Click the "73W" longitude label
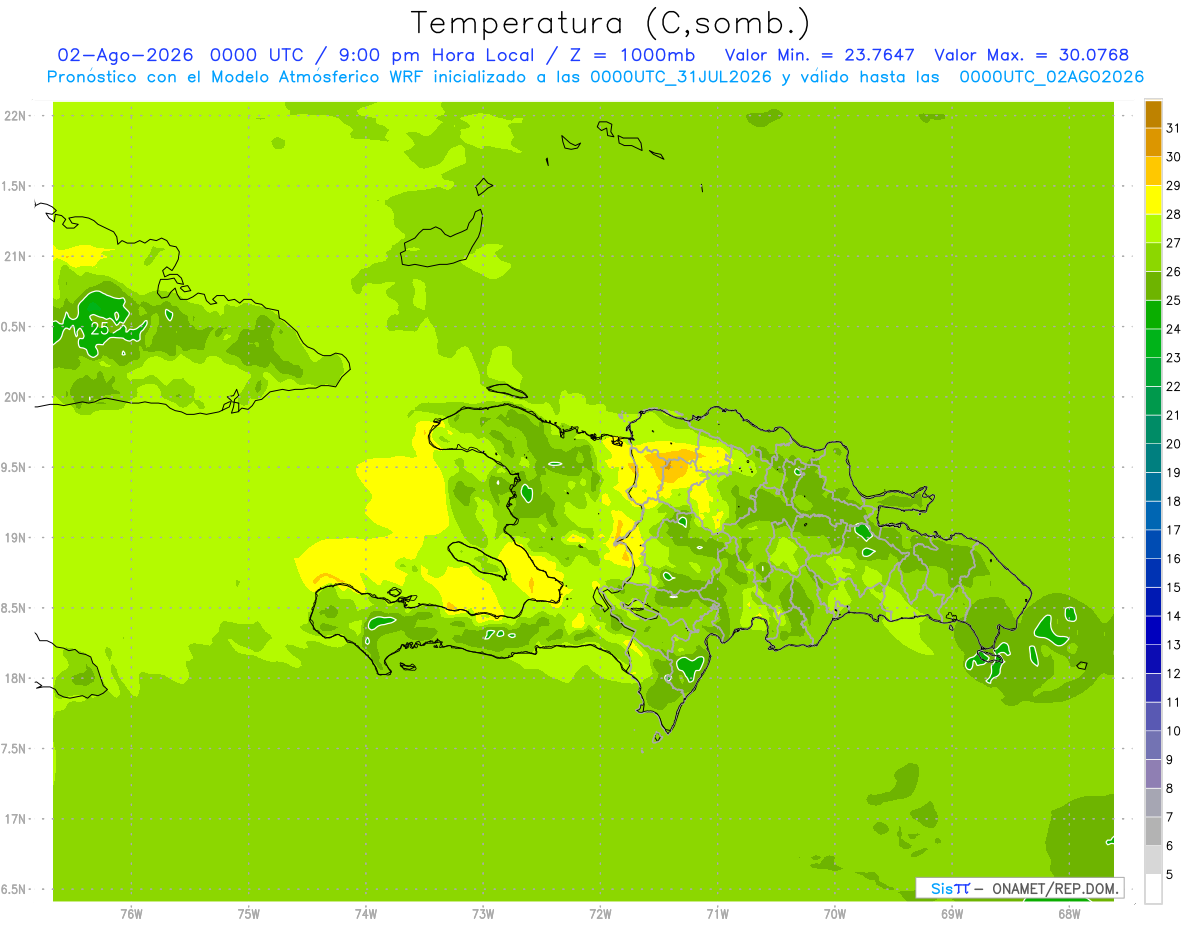Image resolution: width=1200 pixels, height=927 pixels. point(483,913)
